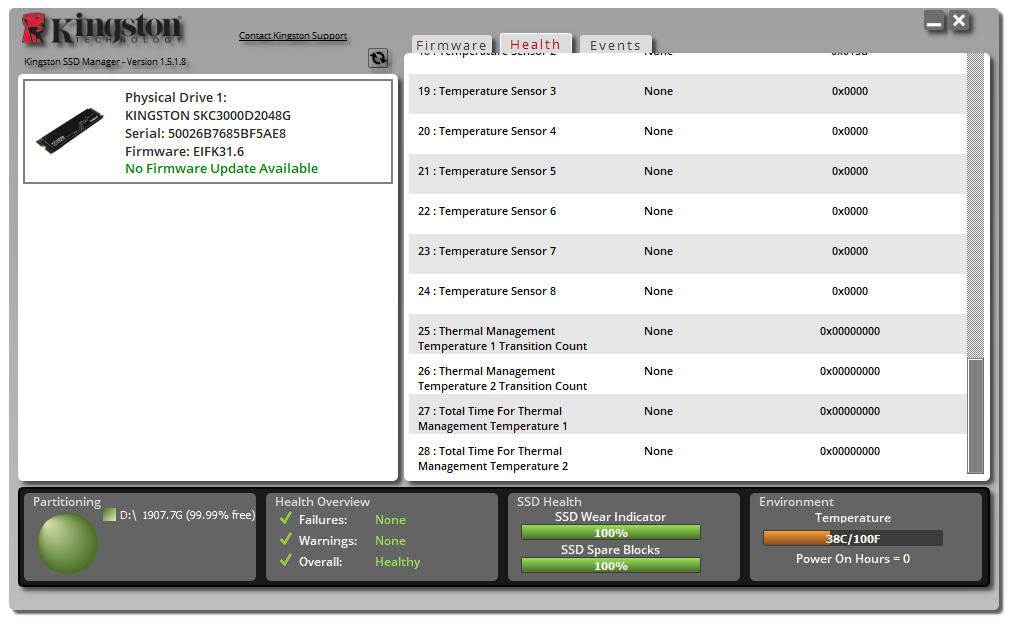This screenshot has height=627, width=1015.
Task: Click the Health Overview heading
Action: 322,501
